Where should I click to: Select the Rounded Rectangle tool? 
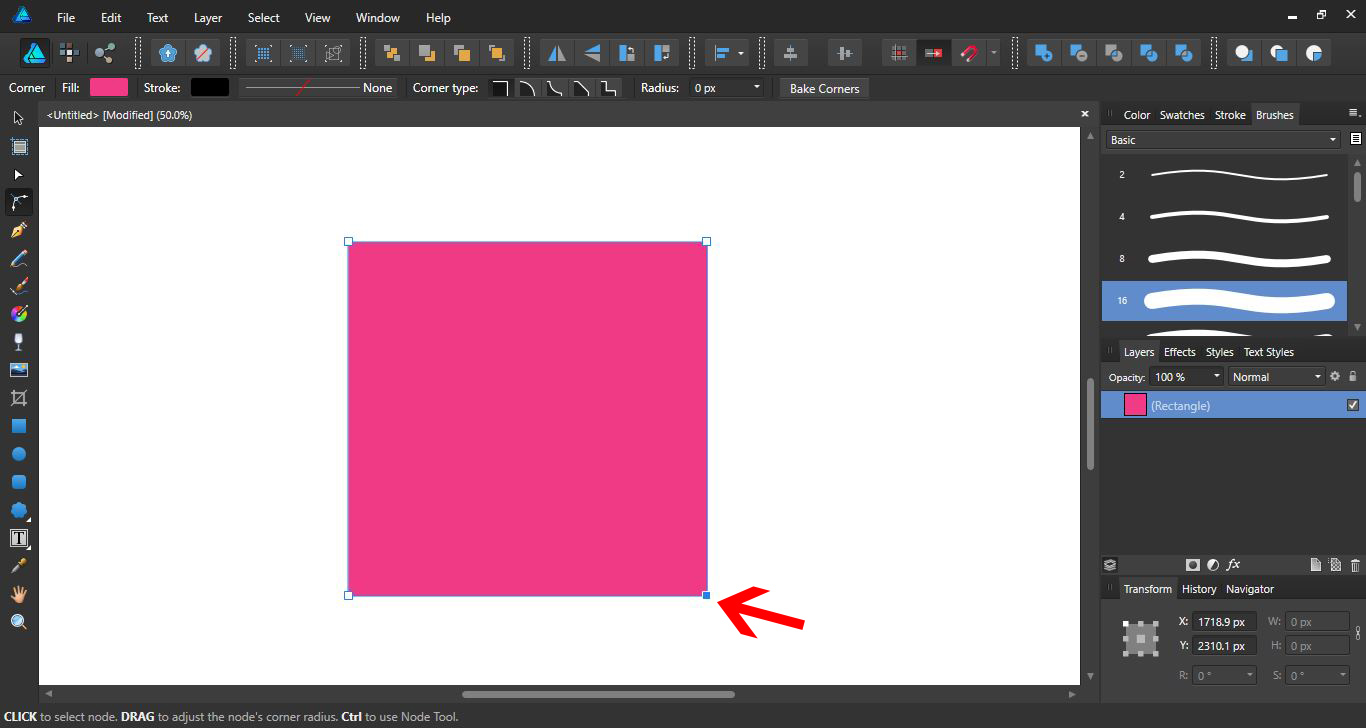click(18, 482)
